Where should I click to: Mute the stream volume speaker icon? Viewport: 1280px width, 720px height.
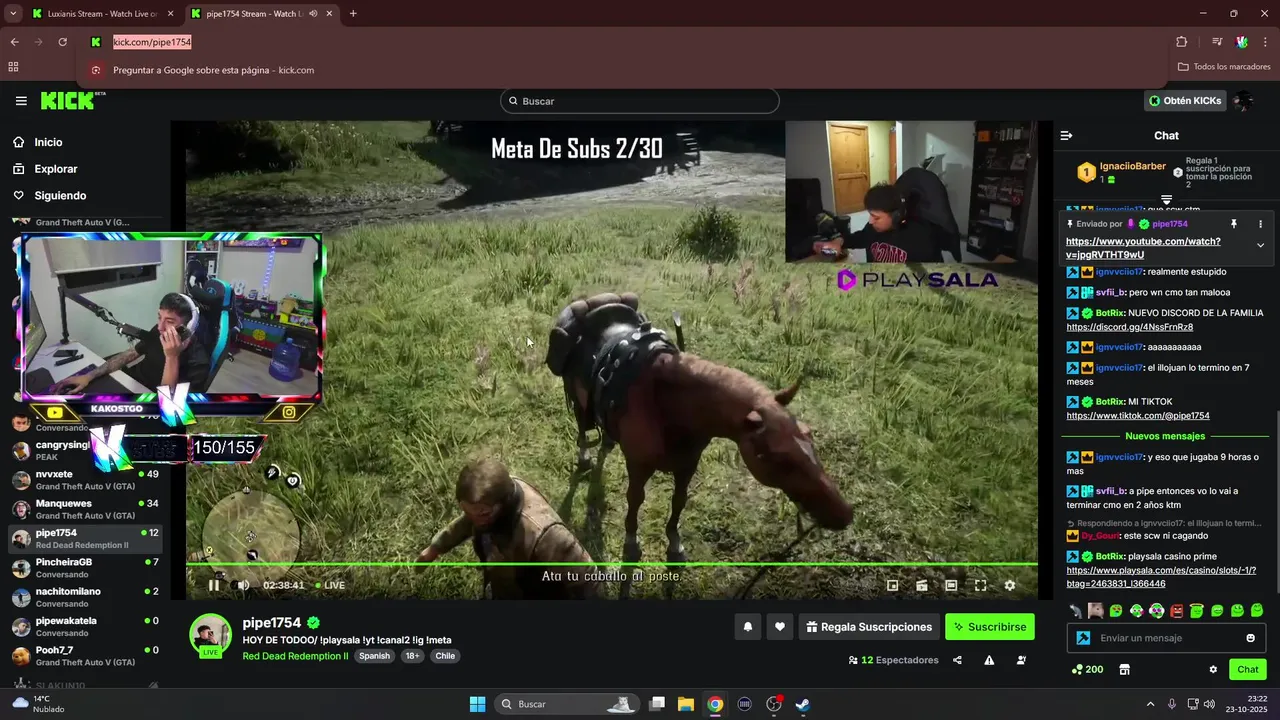(242, 585)
